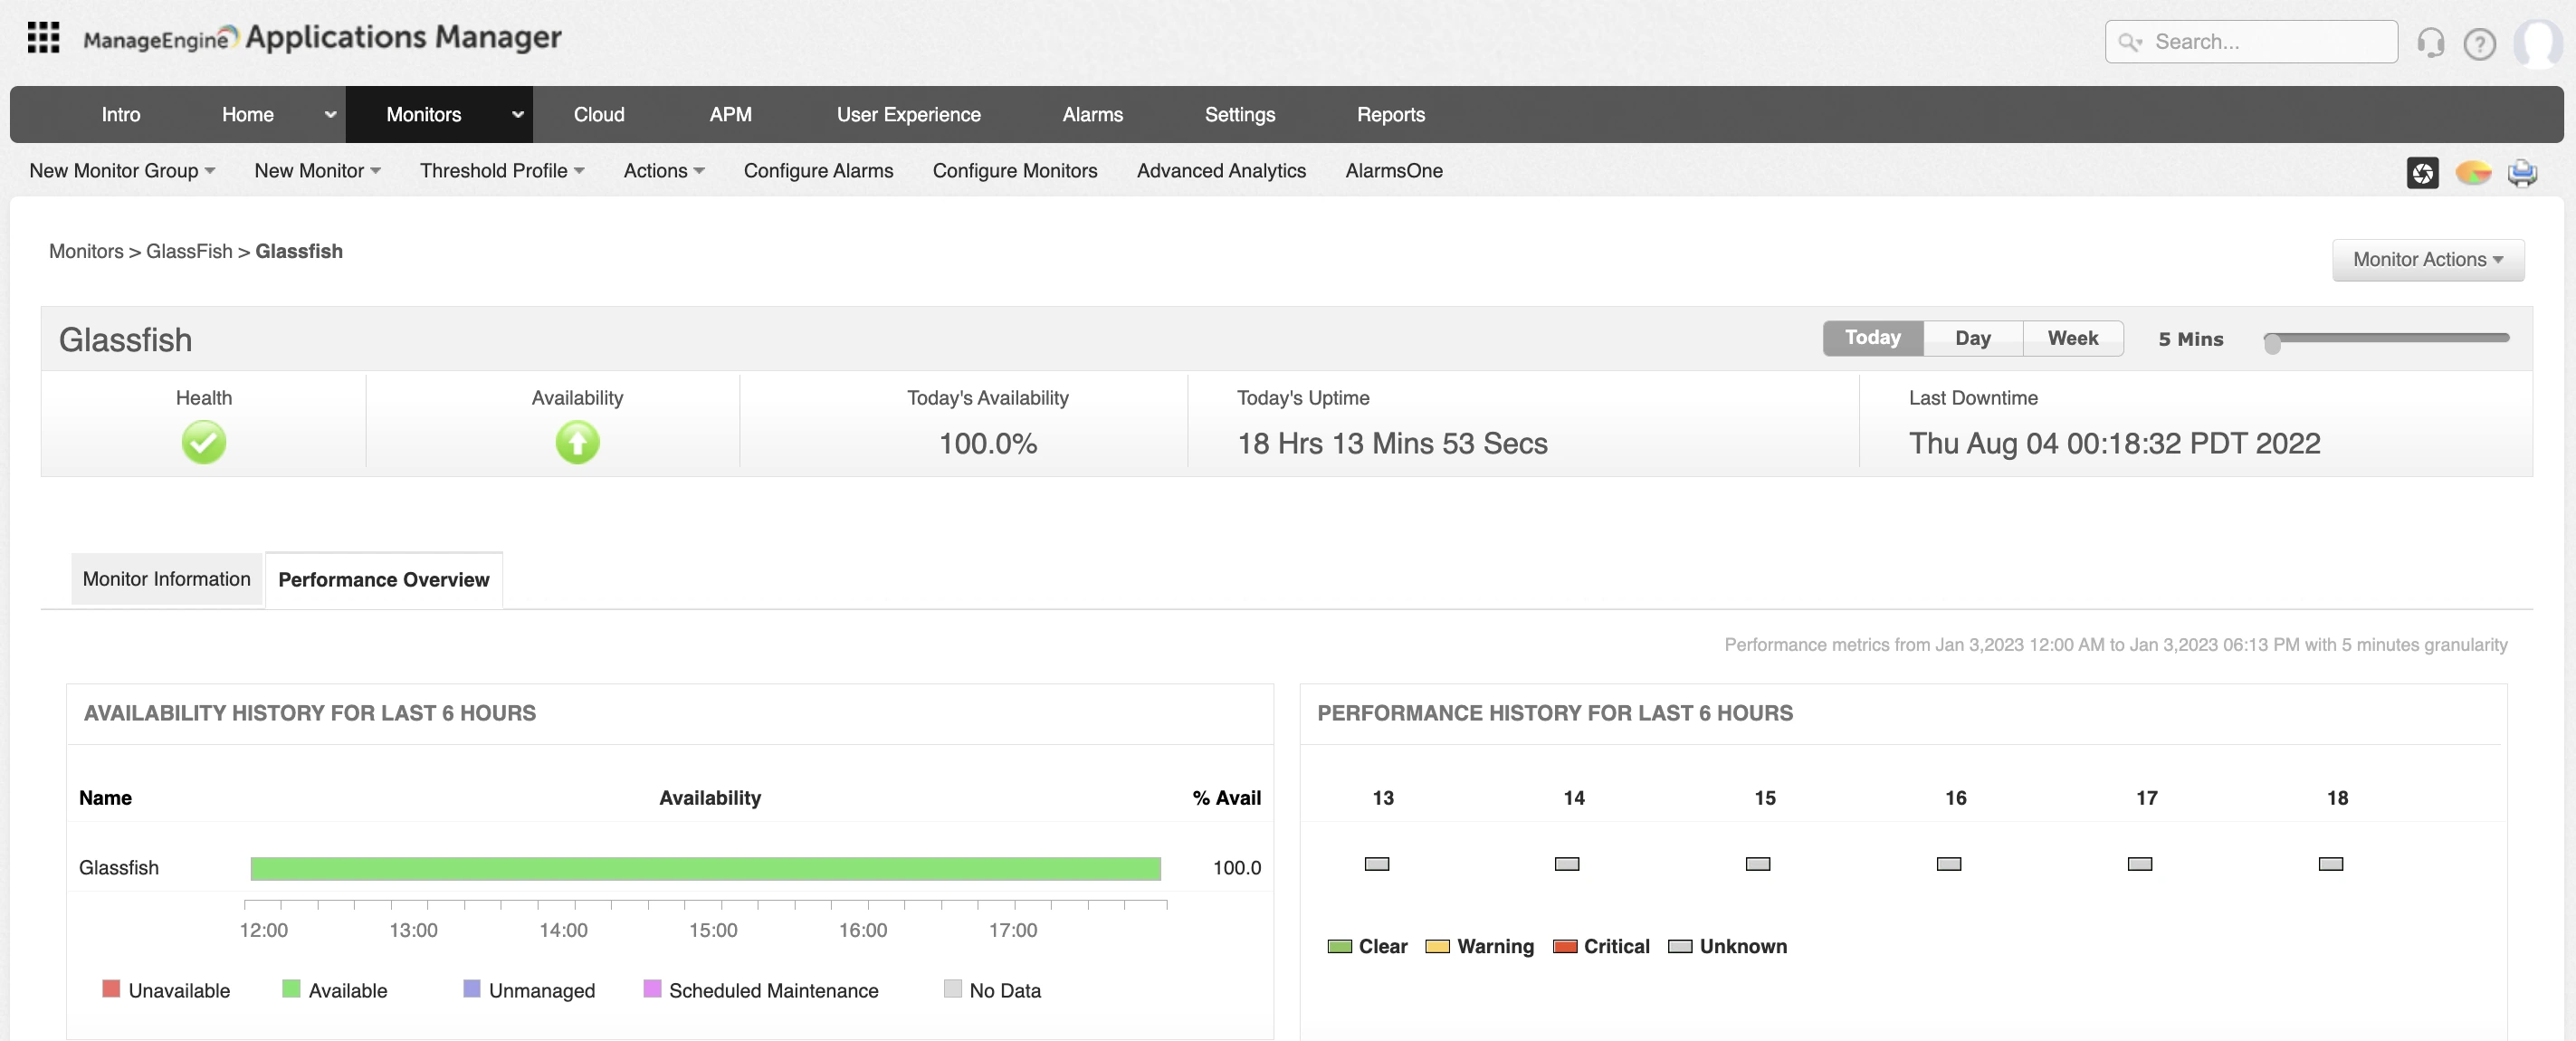
Task: Switch to the Day time period
Action: [x=1972, y=338]
